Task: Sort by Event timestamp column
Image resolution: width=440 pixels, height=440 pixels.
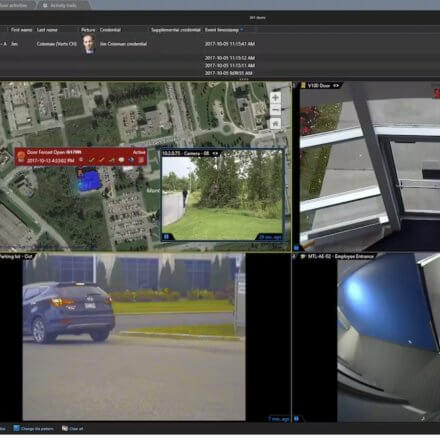Action: click(222, 30)
